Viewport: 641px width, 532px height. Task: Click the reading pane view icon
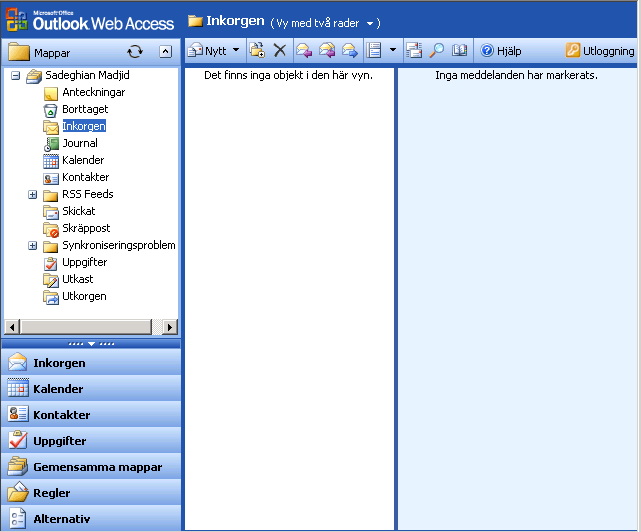coord(374,50)
